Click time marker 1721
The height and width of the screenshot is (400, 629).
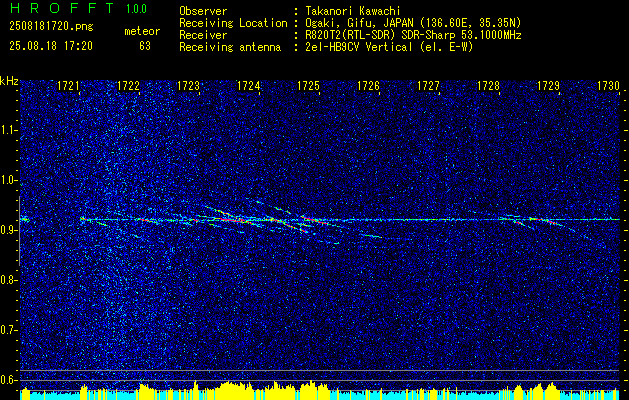pos(68,86)
